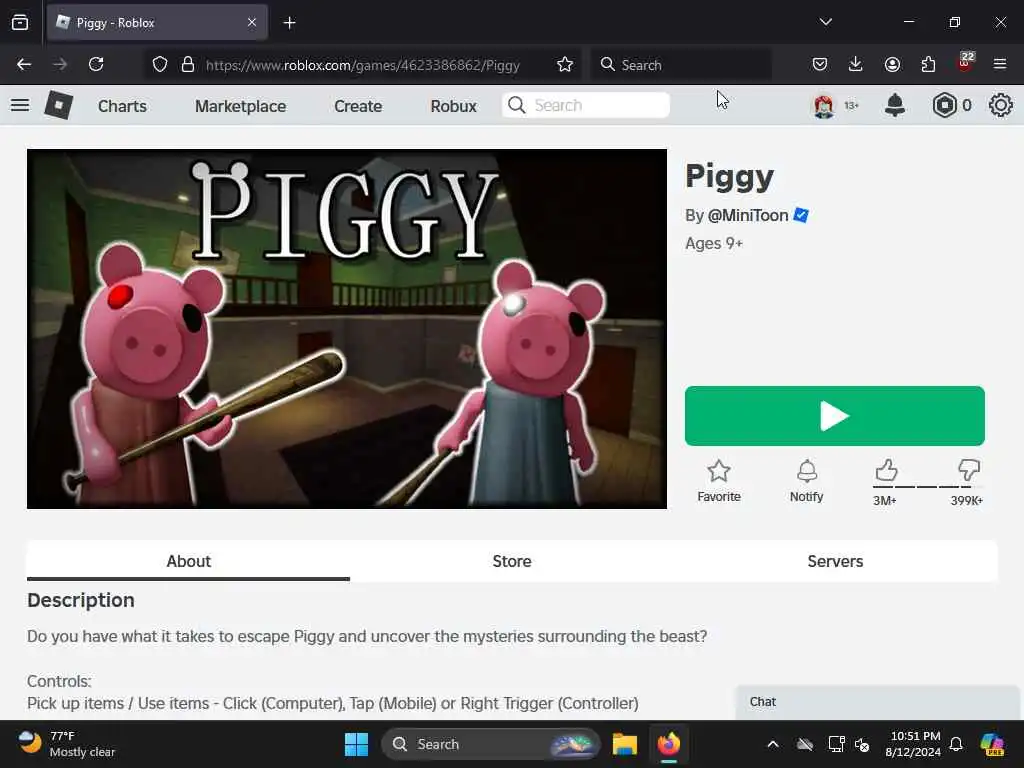Viewport: 1024px width, 768px height.
Task: Open the Charts page
Action: pos(122,106)
